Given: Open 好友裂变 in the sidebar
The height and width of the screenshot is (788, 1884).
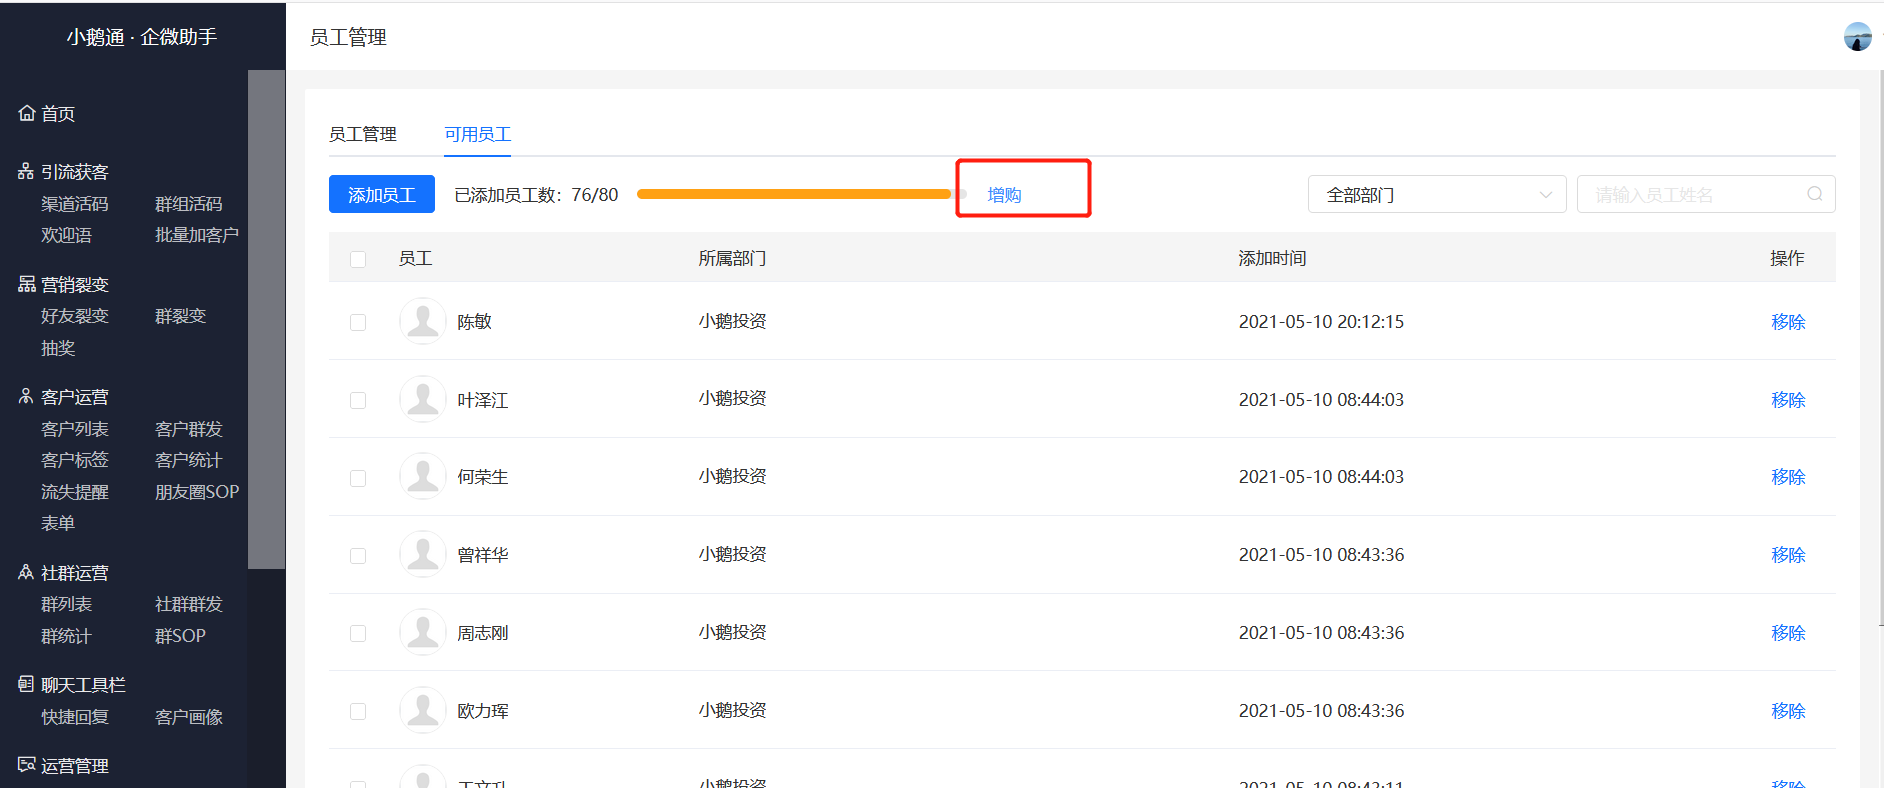Looking at the screenshot, I should (x=75, y=315).
